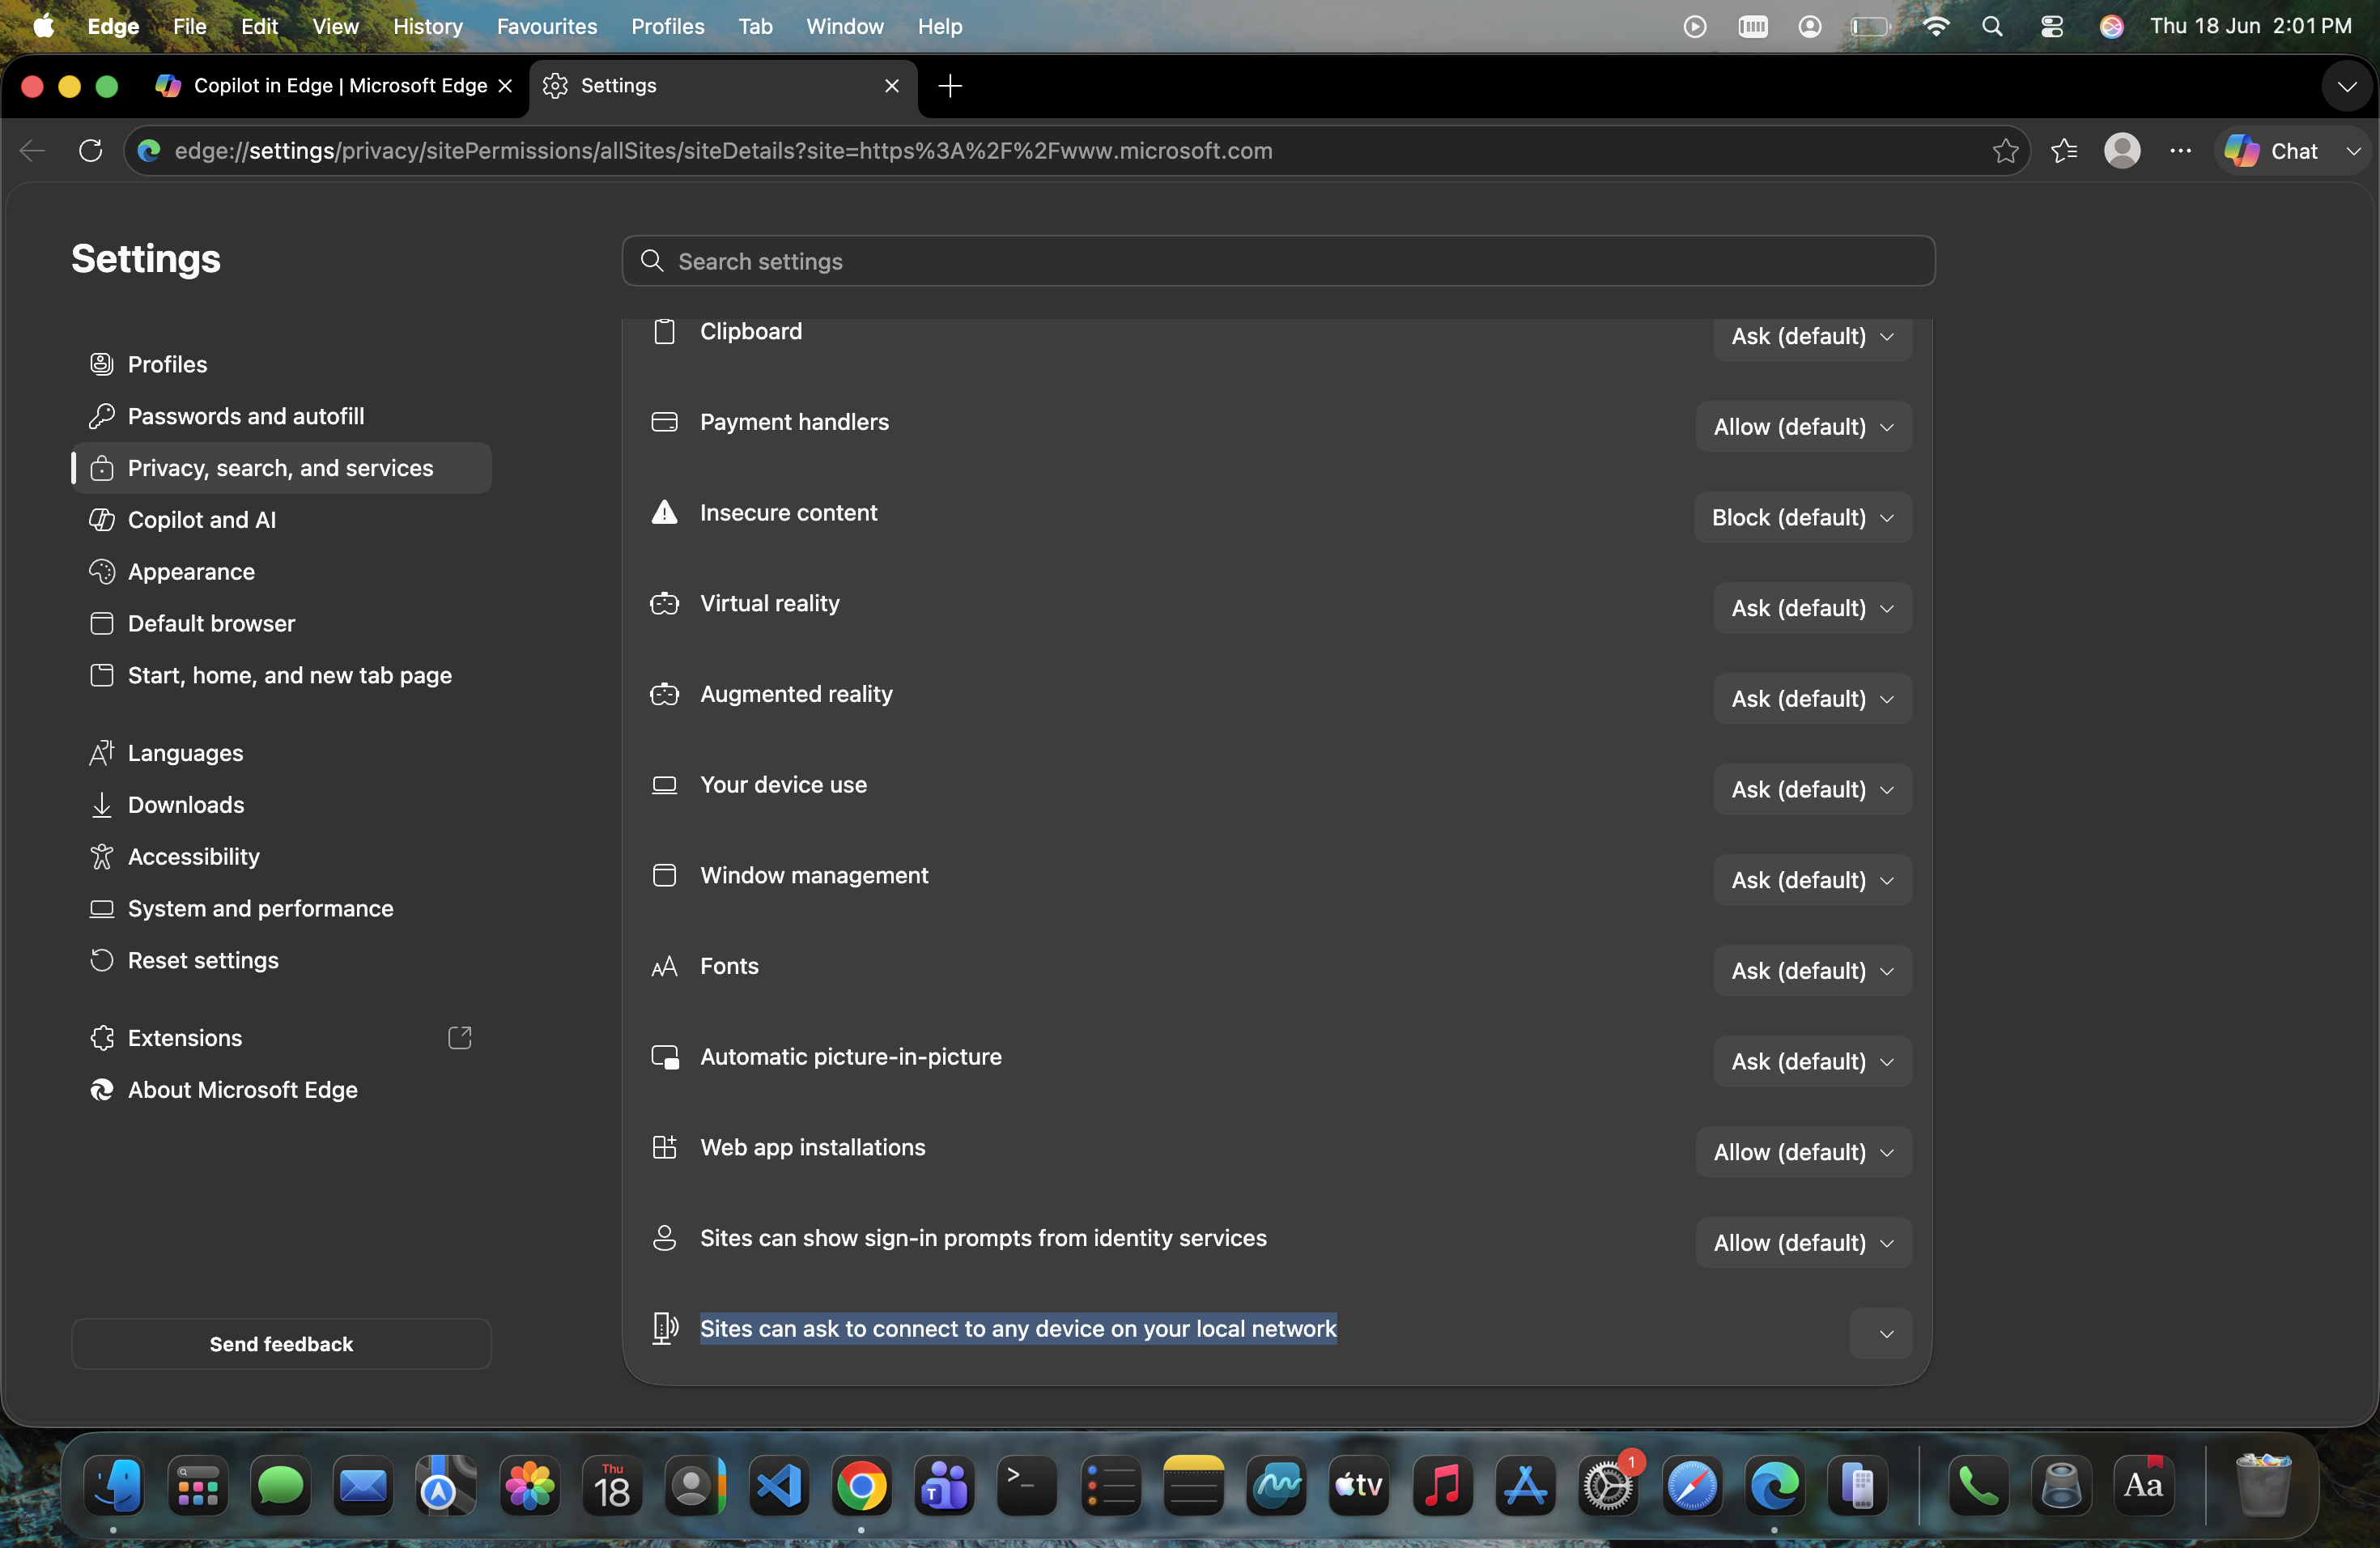Open Control Centre in menu bar
Screen dimensions: 2380x1548
pyautogui.click(x=2051, y=27)
